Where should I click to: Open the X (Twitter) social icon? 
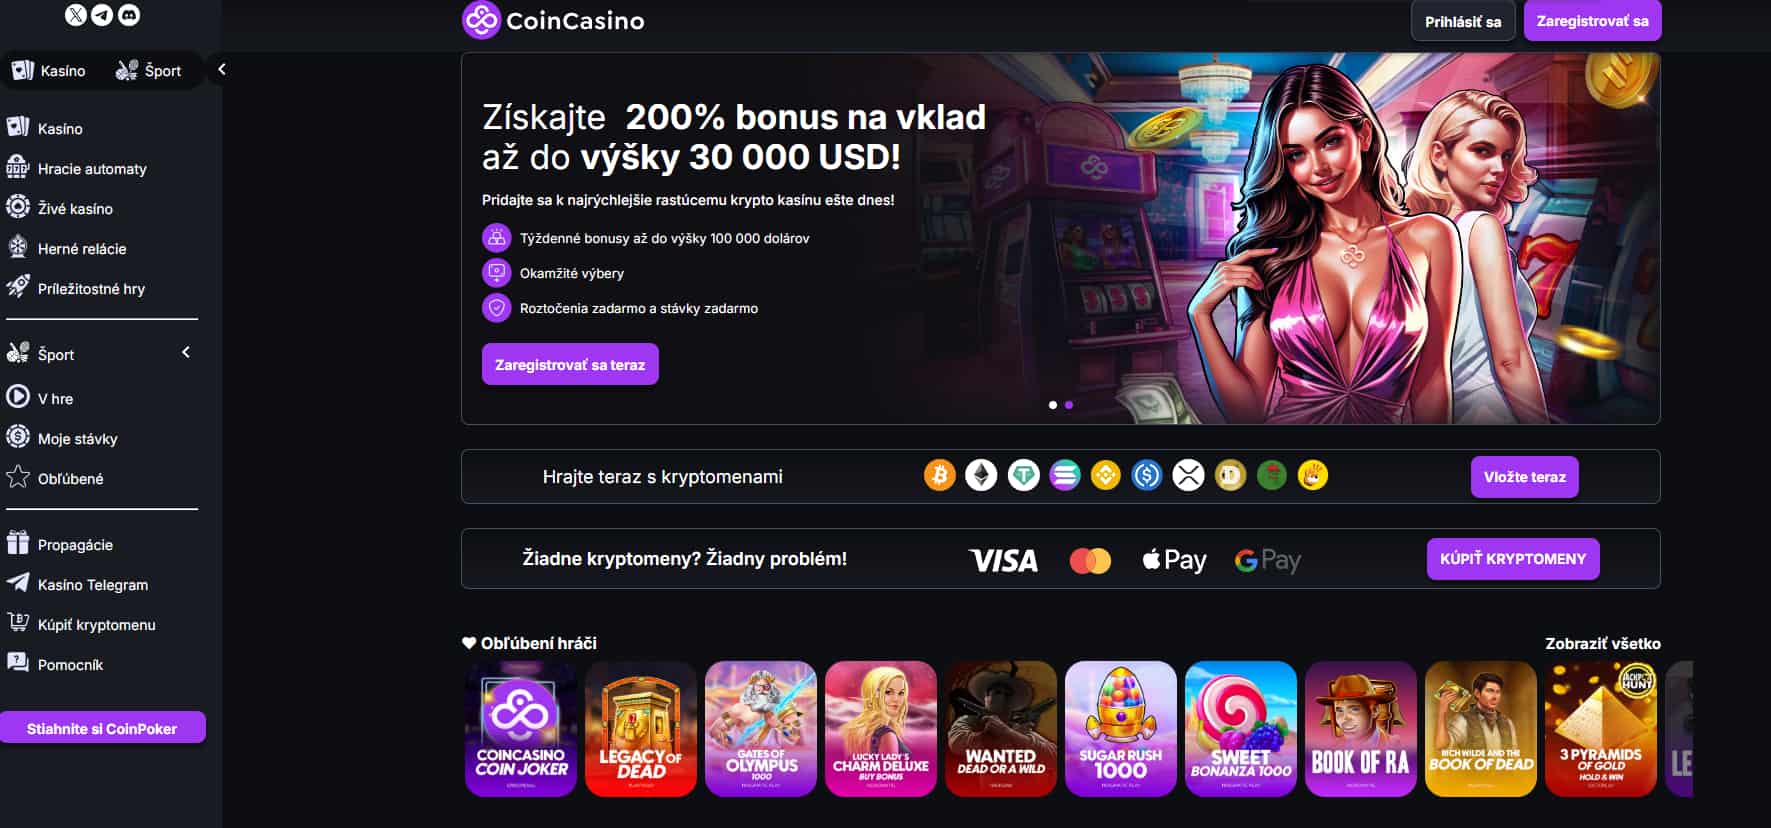click(x=76, y=14)
